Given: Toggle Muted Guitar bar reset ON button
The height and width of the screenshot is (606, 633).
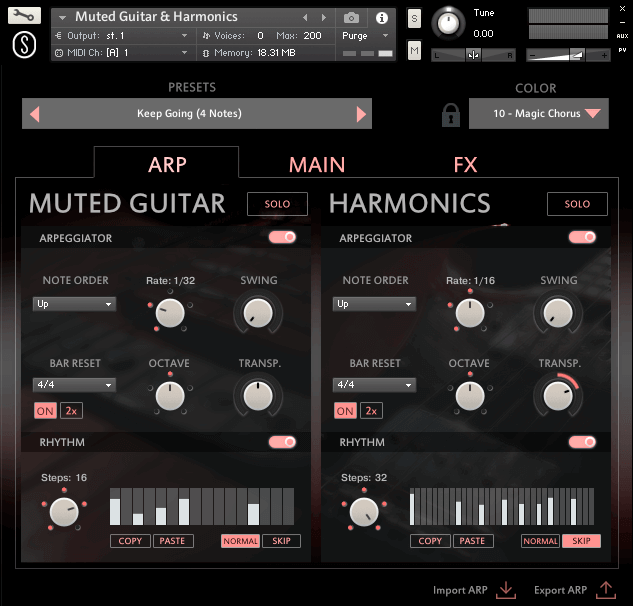Looking at the screenshot, I should click(45, 411).
